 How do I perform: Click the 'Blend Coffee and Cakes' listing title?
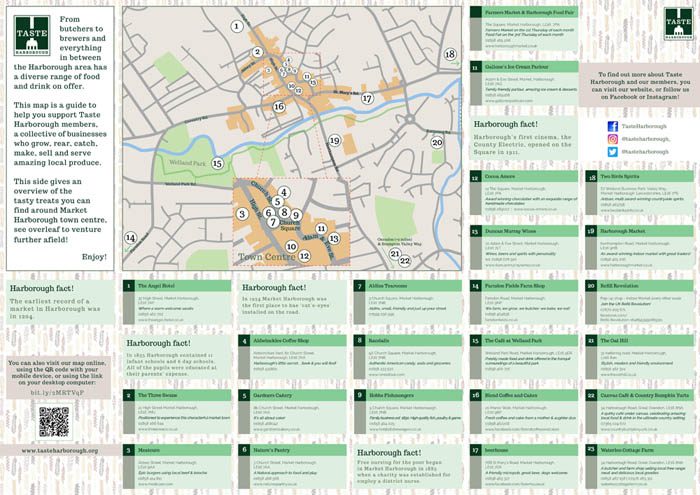click(x=511, y=395)
